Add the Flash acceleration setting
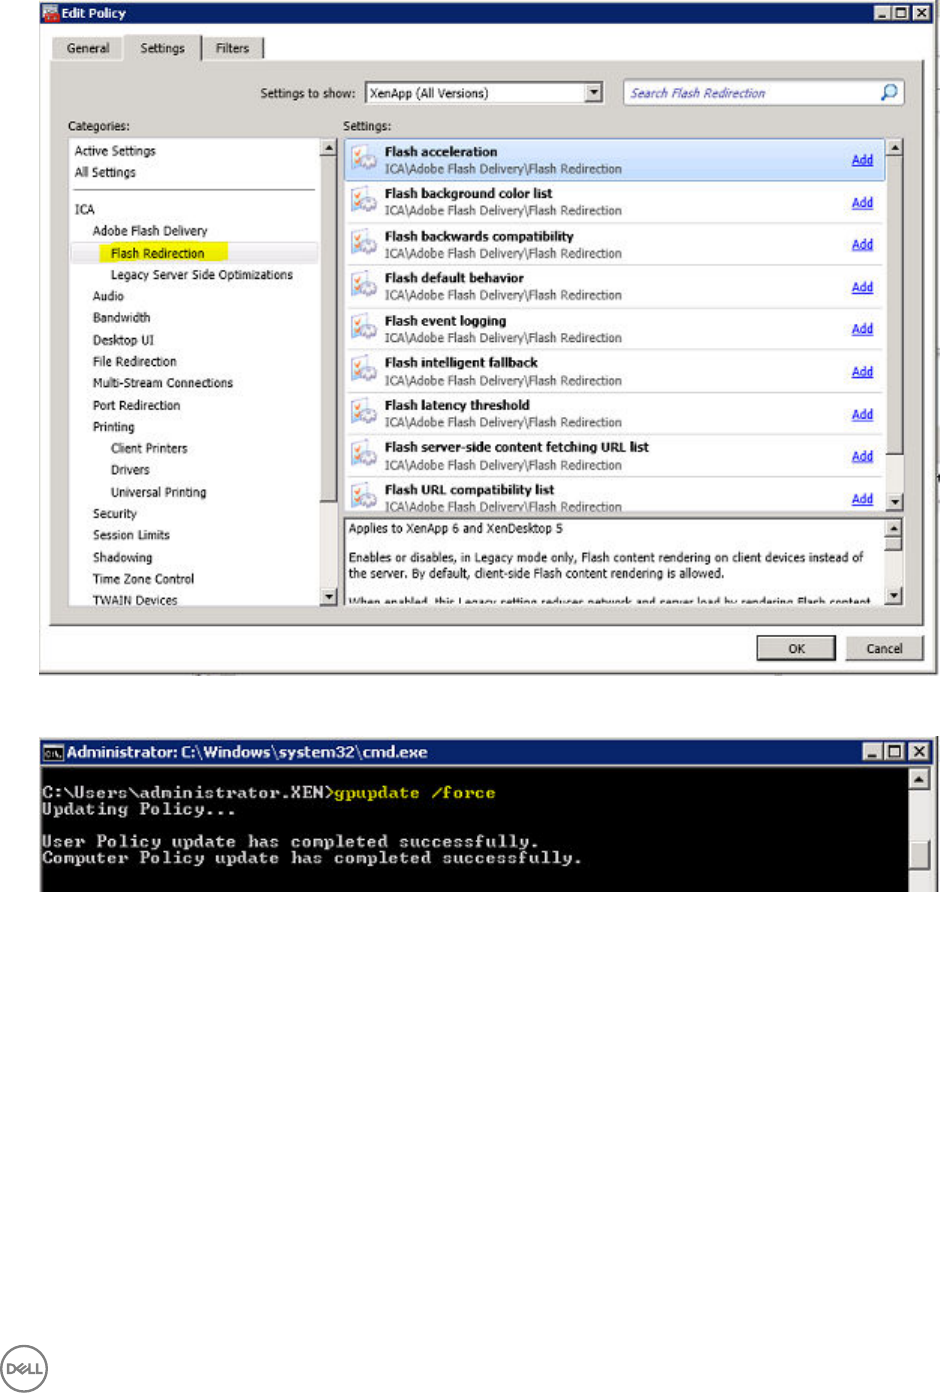 click(x=862, y=160)
